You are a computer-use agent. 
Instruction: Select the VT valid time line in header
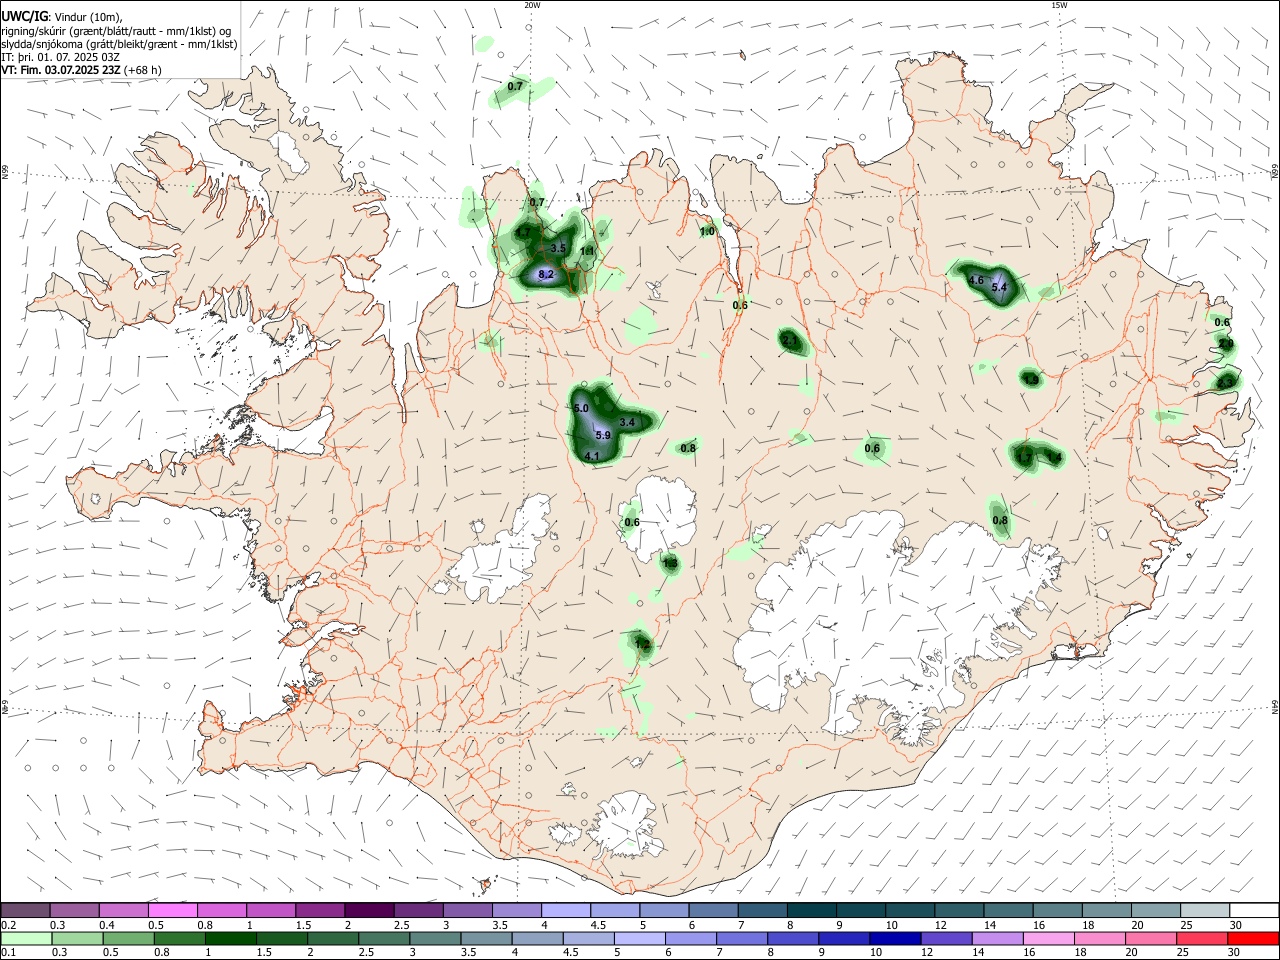point(81,70)
